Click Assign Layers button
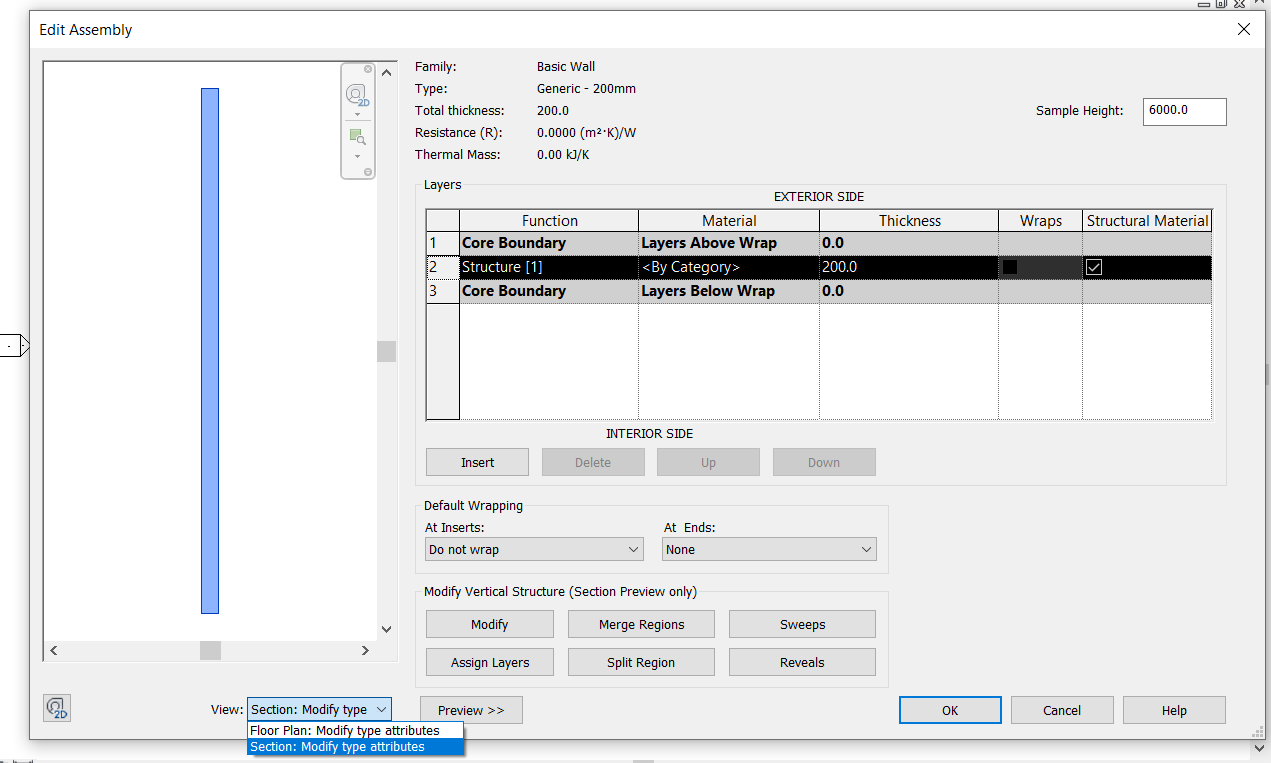 pos(489,661)
